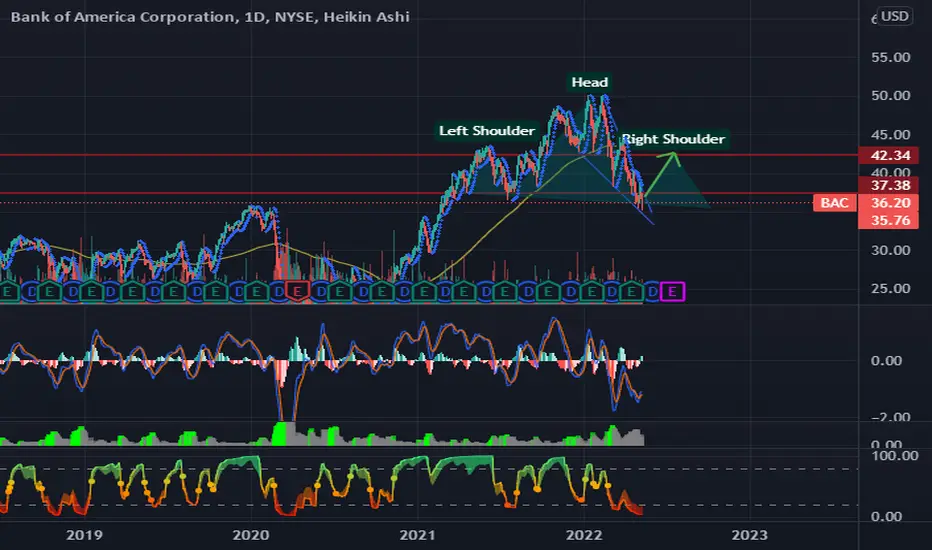Screen dimensions: 932x550
Task: Select the Right Shoulder label
Action: [x=673, y=139]
